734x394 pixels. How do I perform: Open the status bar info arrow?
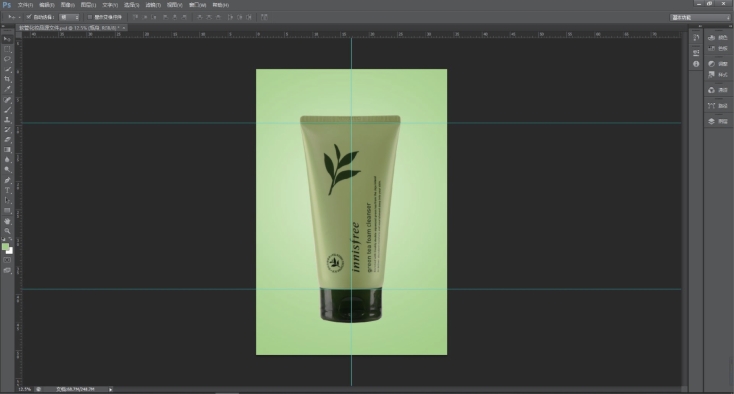coord(110,389)
